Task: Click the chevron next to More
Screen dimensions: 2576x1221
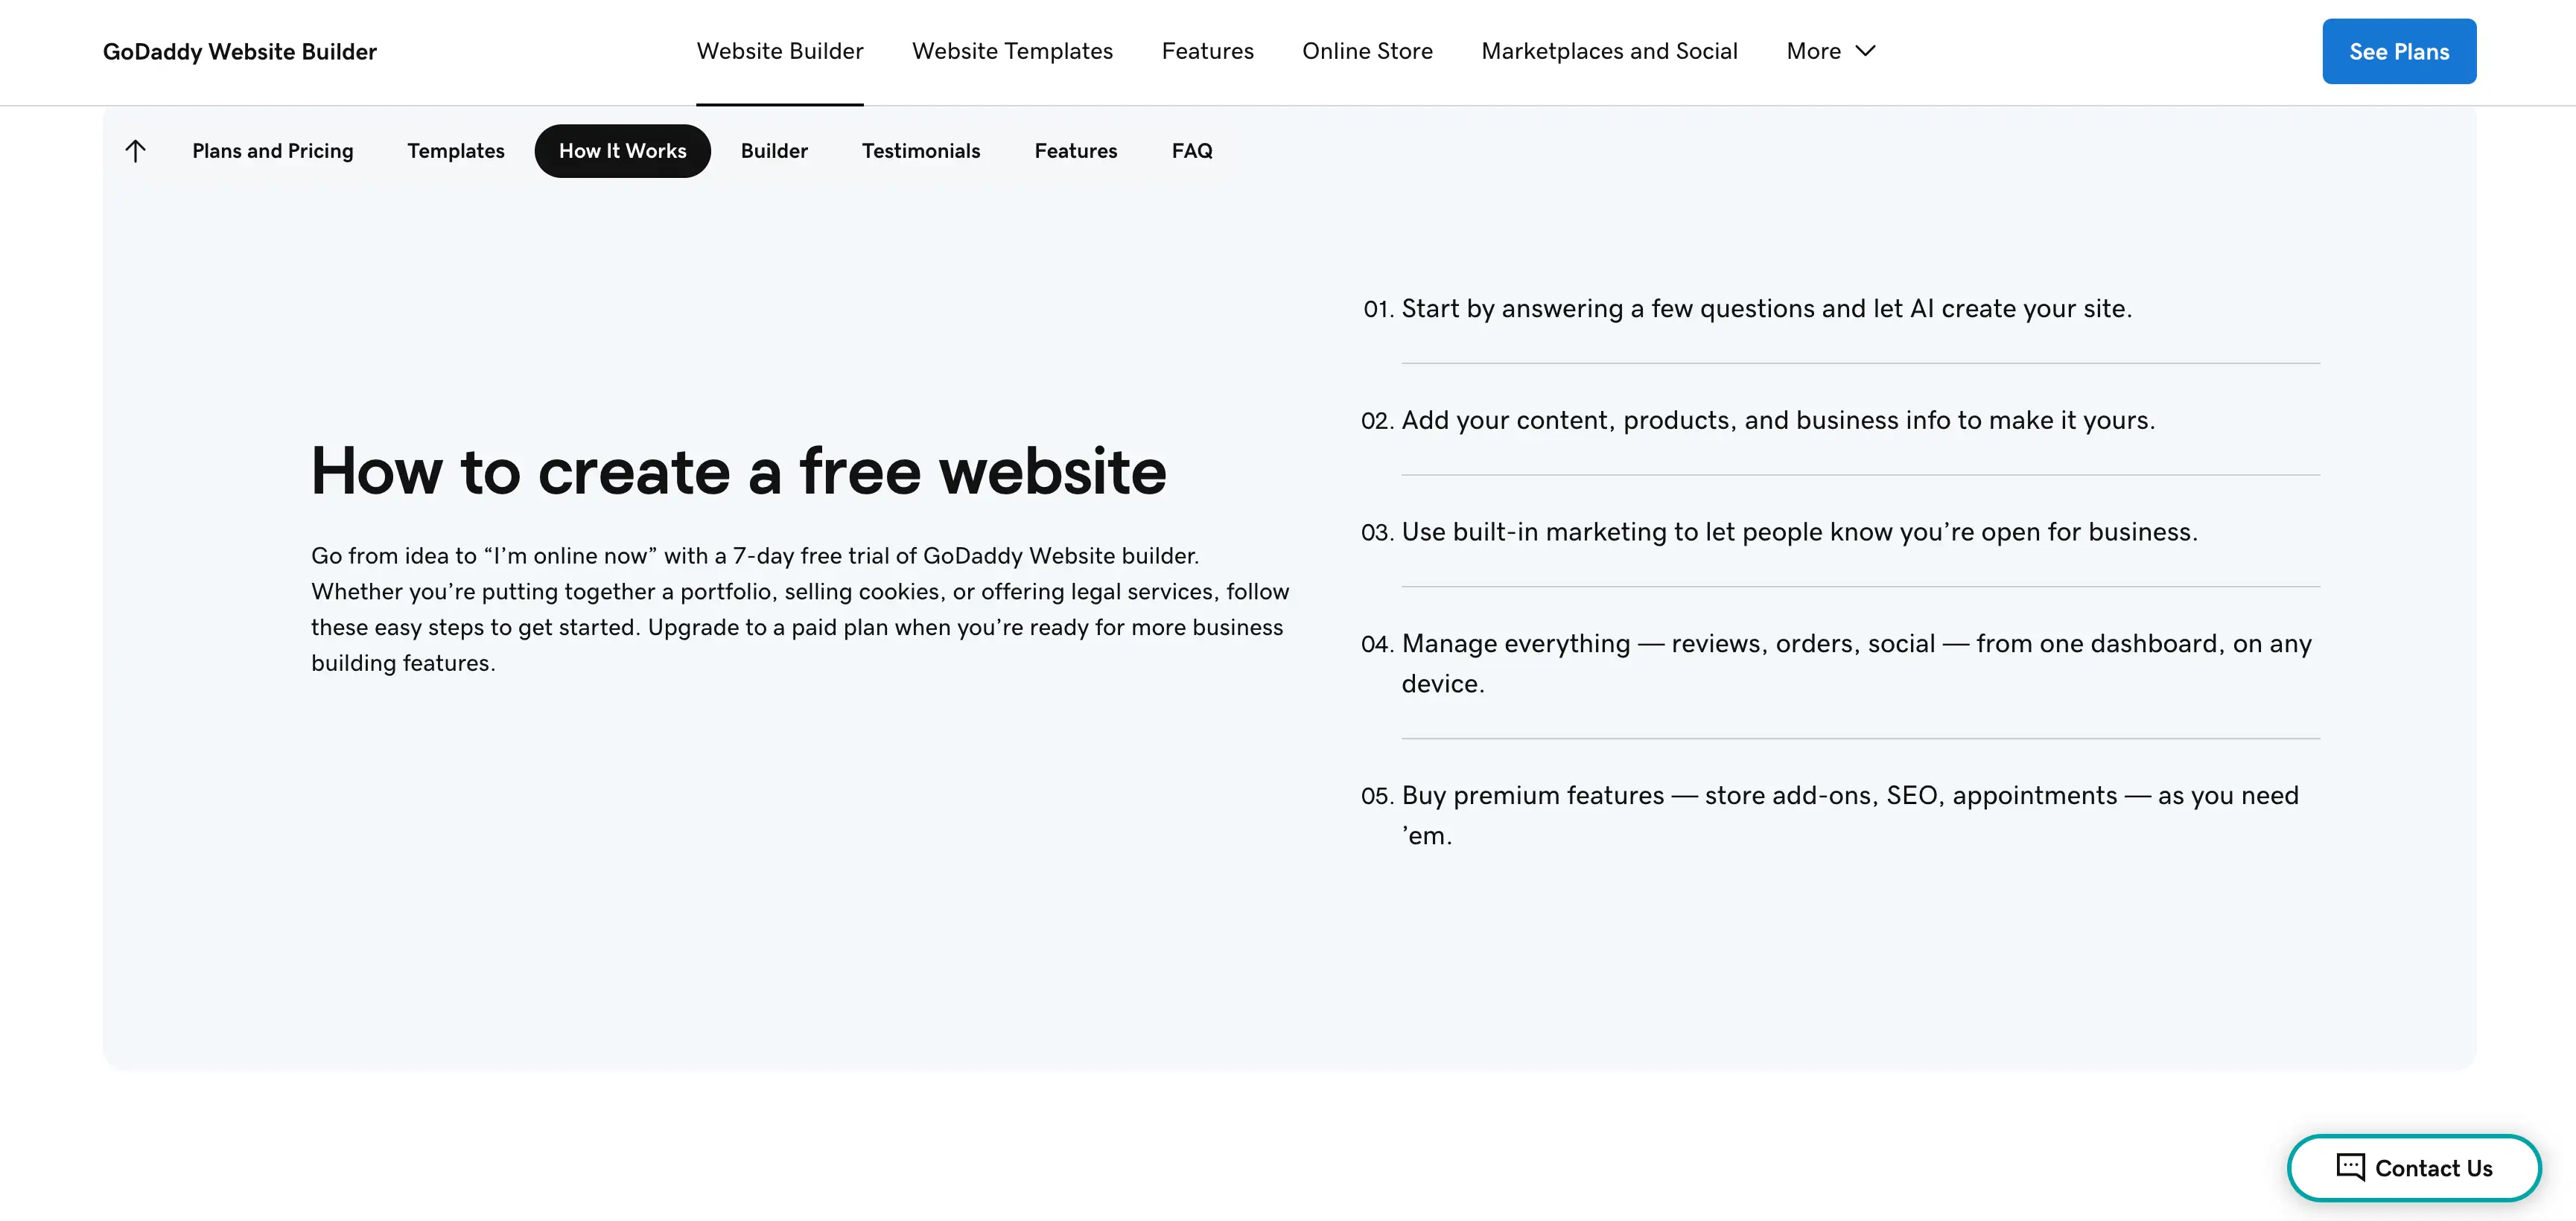Action: click(1866, 51)
